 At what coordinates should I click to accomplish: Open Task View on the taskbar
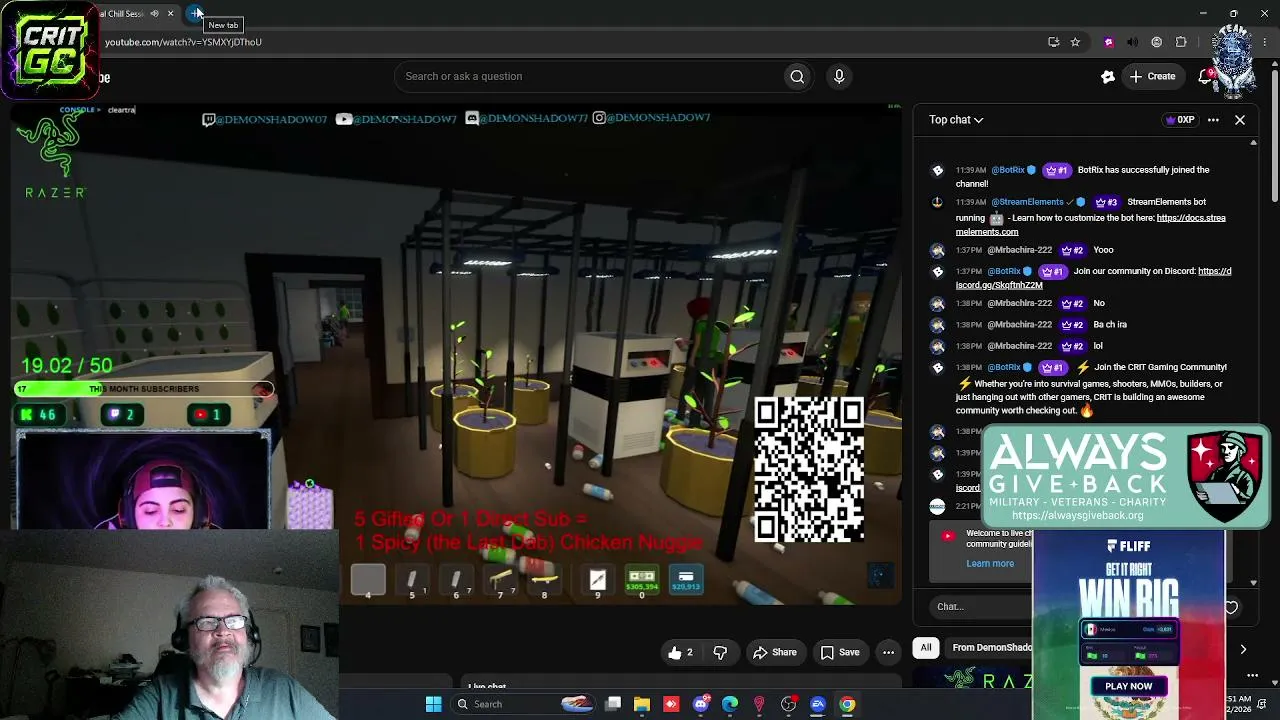pos(613,704)
